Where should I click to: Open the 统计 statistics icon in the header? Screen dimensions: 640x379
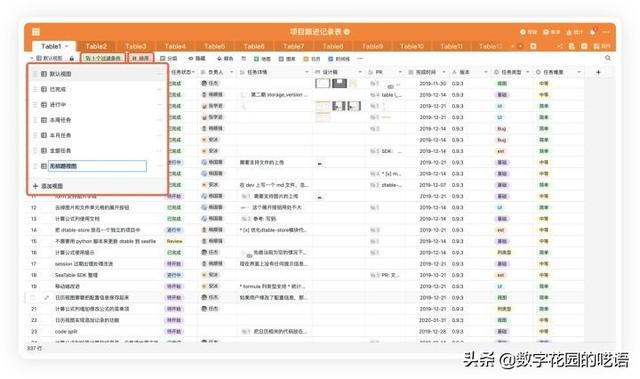(x=574, y=32)
